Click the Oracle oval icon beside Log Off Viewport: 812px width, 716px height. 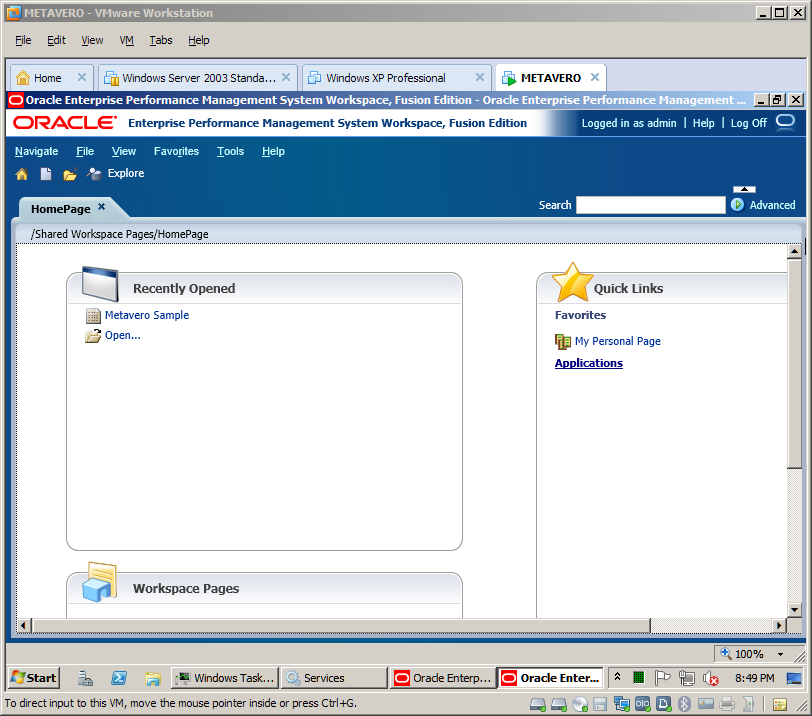click(x=785, y=122)
